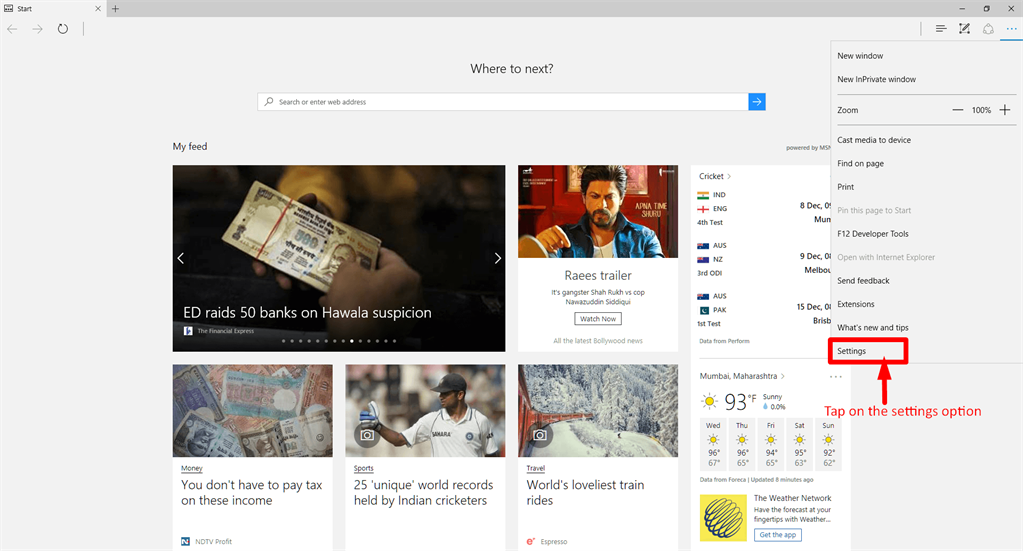Select Cast media to device
The width and height of the screenshot is (1023, 551).
point(874,140)
